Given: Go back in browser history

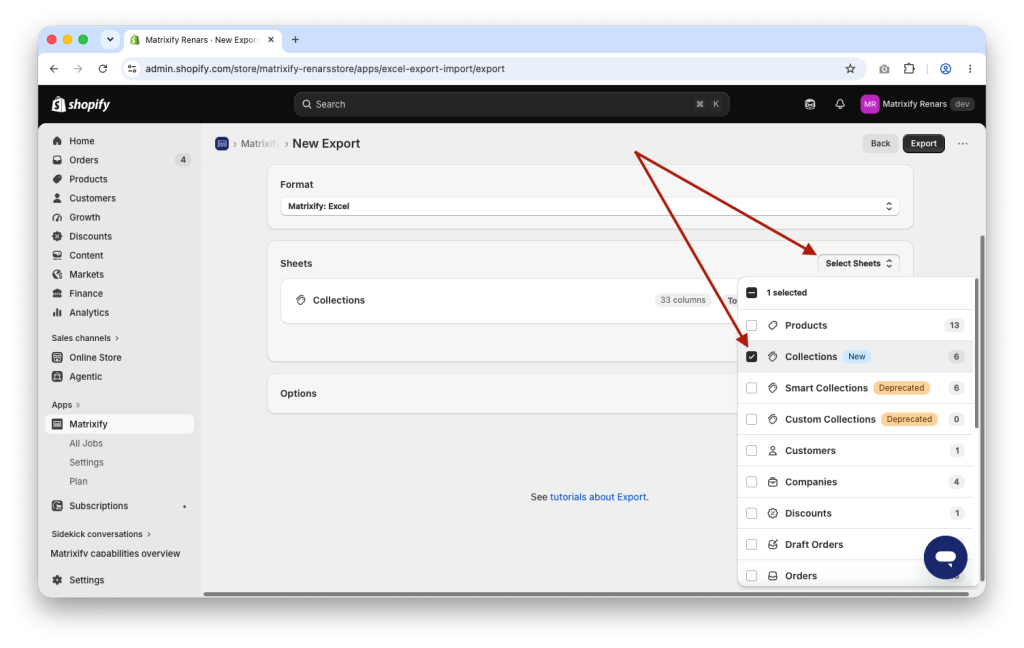Looking at the screenshot, I should click(54, 69).
